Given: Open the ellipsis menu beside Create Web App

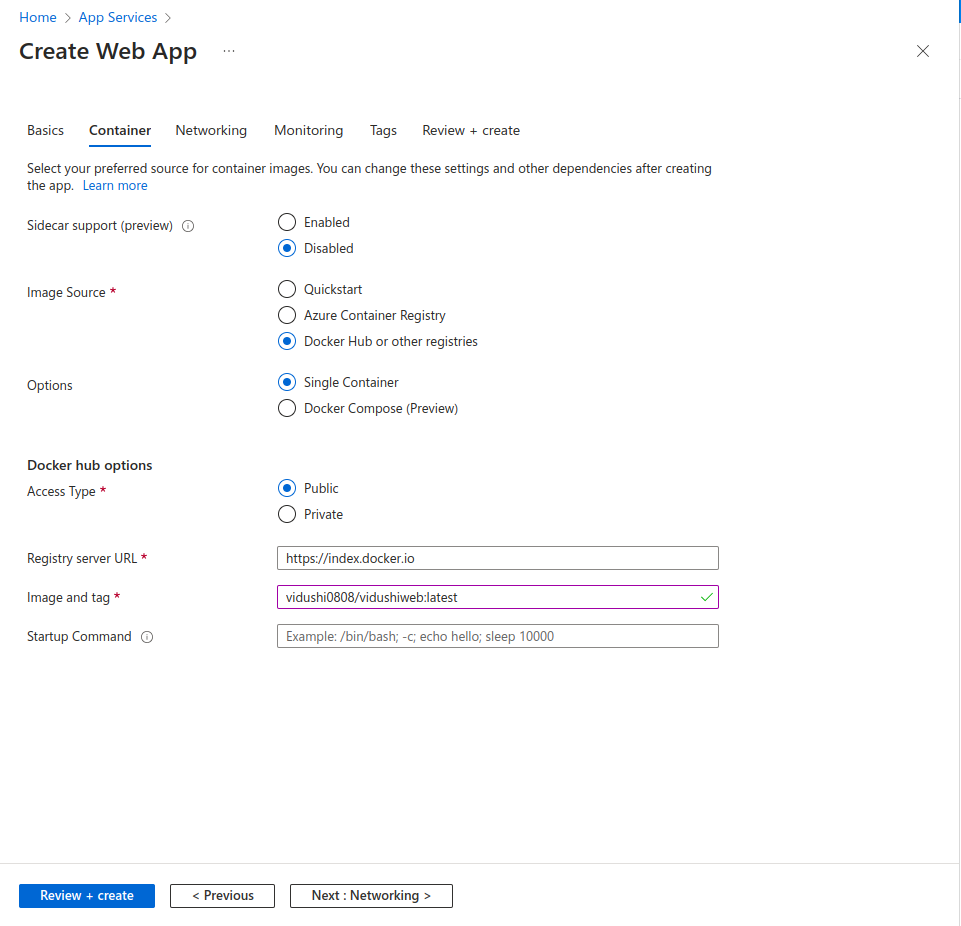Looking at the screenshot, I should click(x=229, y=51).
